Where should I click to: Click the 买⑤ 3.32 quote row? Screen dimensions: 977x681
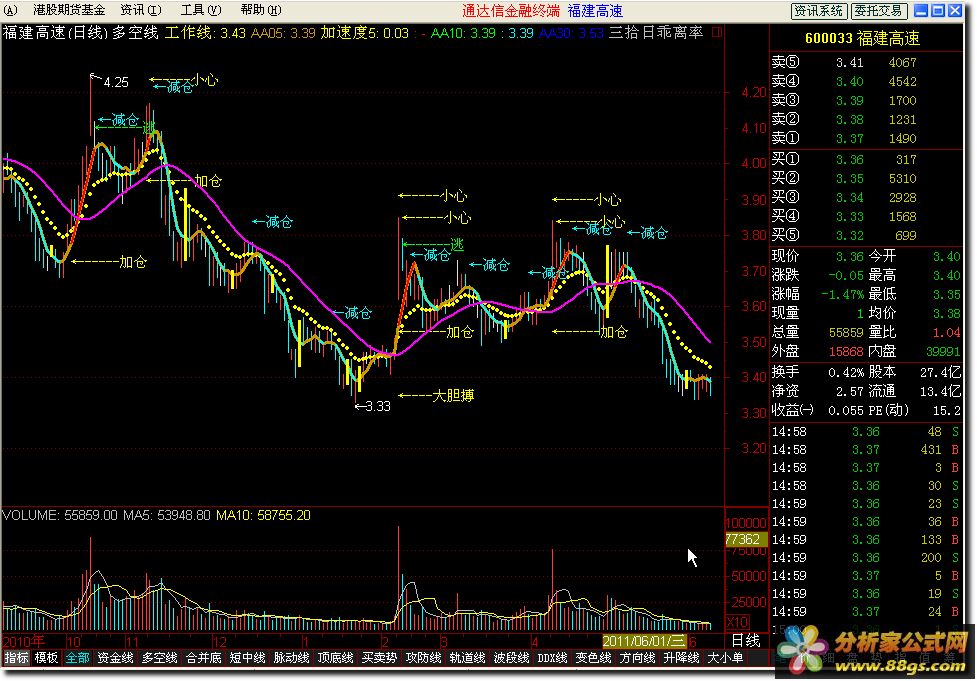[x=867, y=236]
